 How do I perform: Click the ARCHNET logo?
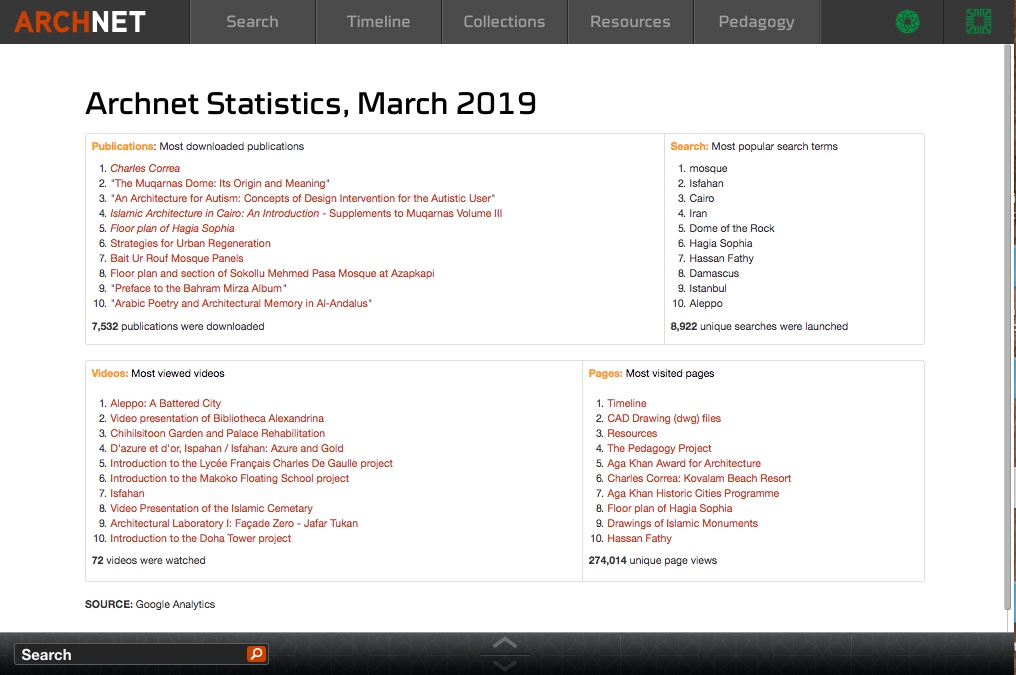tap(80, 20)
